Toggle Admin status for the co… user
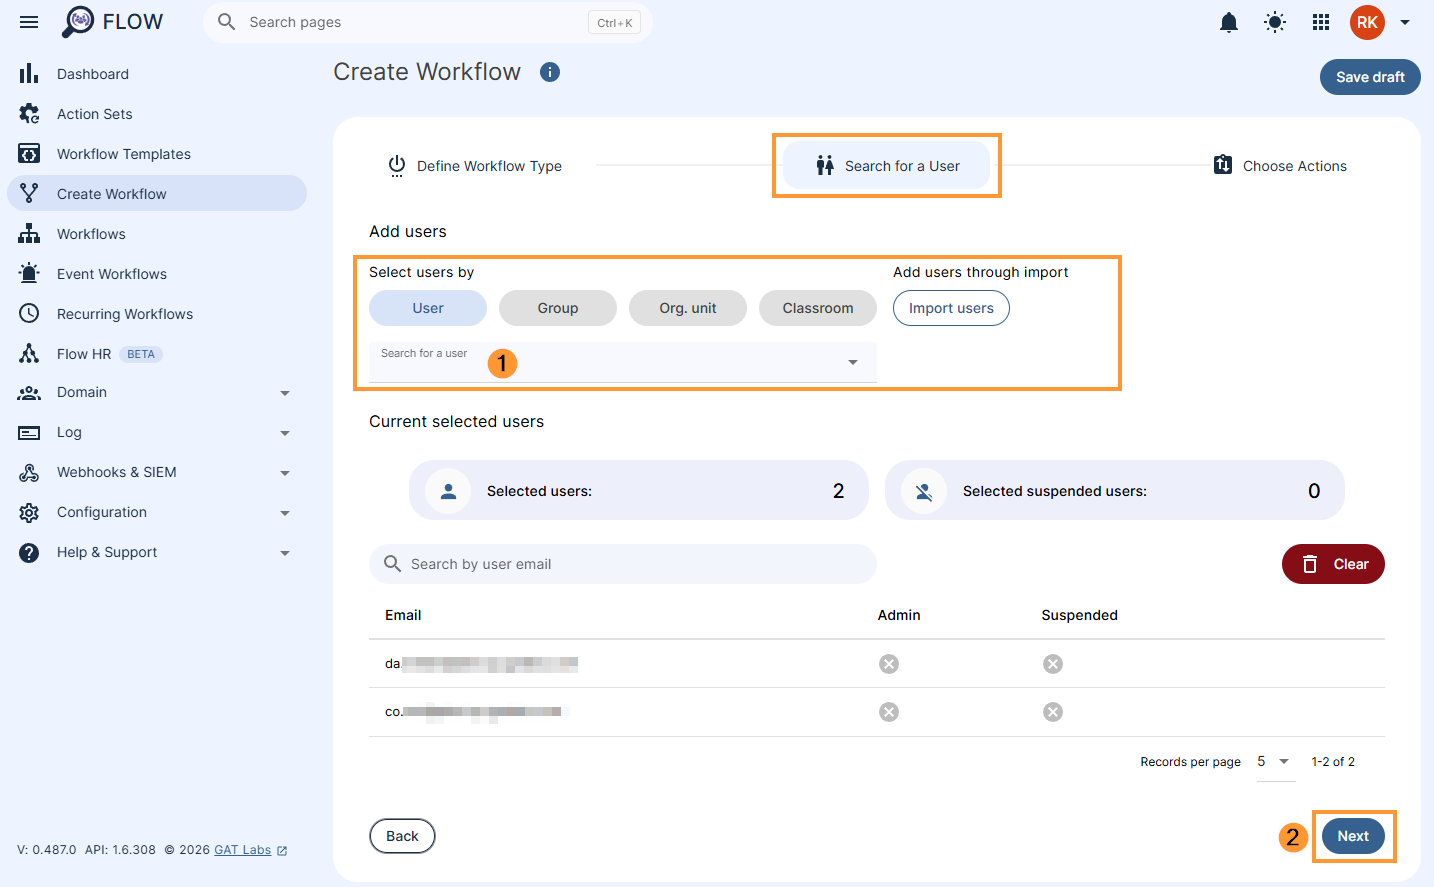 click(x=889, y=712)
